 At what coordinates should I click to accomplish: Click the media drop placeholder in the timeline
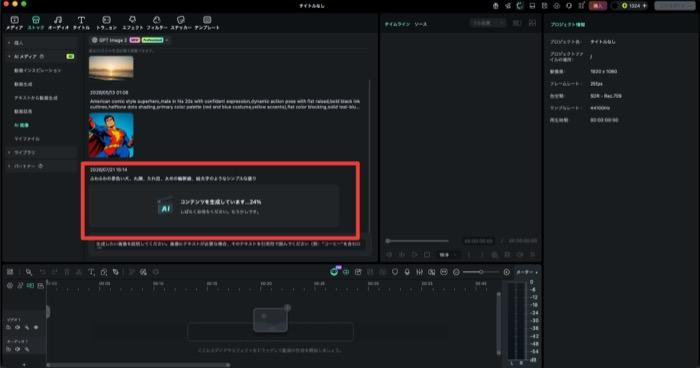[x=270, y=332]
